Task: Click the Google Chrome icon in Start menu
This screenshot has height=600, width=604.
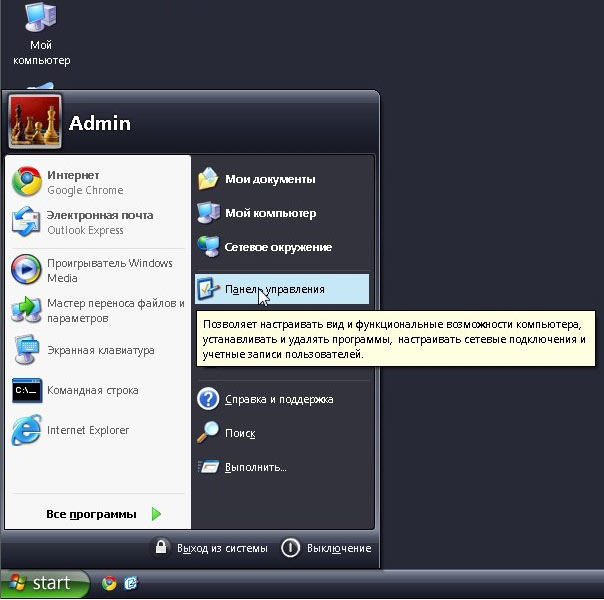Action: point(26,182)
